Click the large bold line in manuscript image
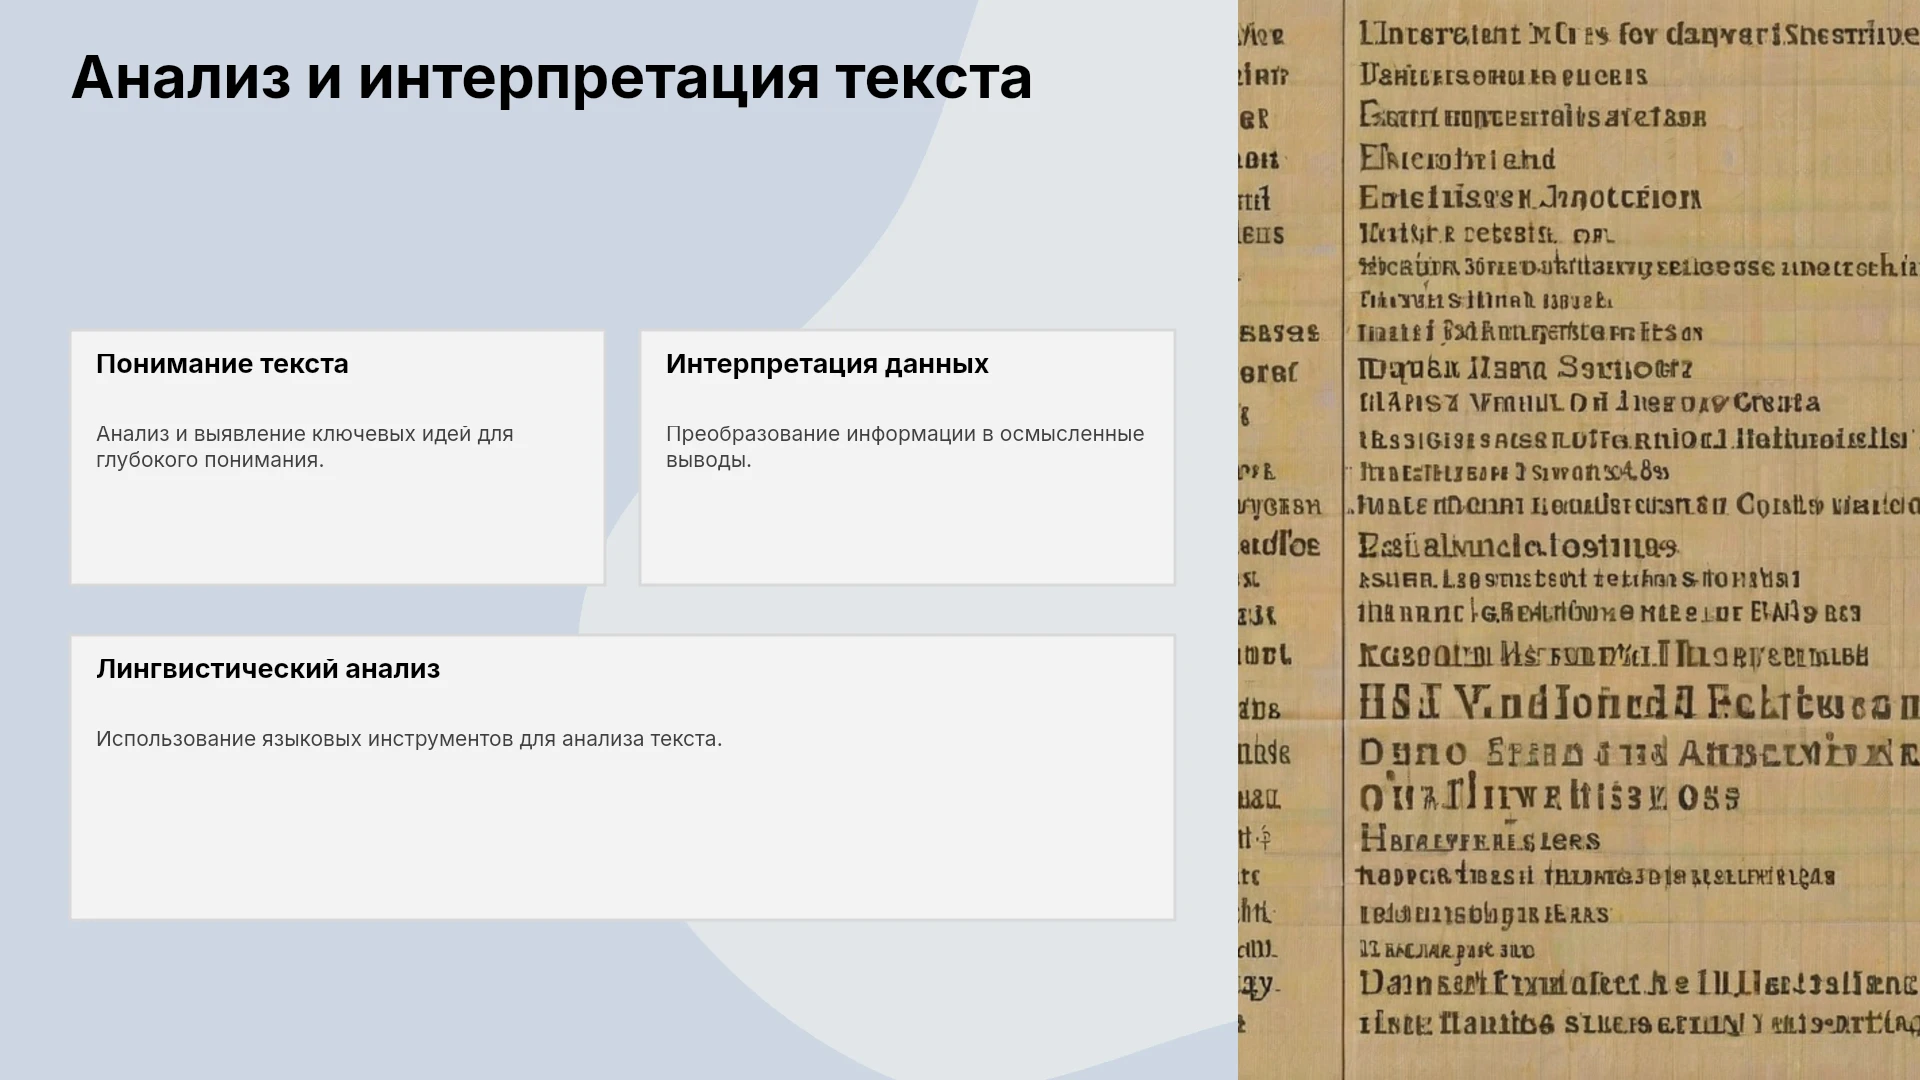The height and width of the screenshot is (1080, 1920). (x=1638, y=704)
